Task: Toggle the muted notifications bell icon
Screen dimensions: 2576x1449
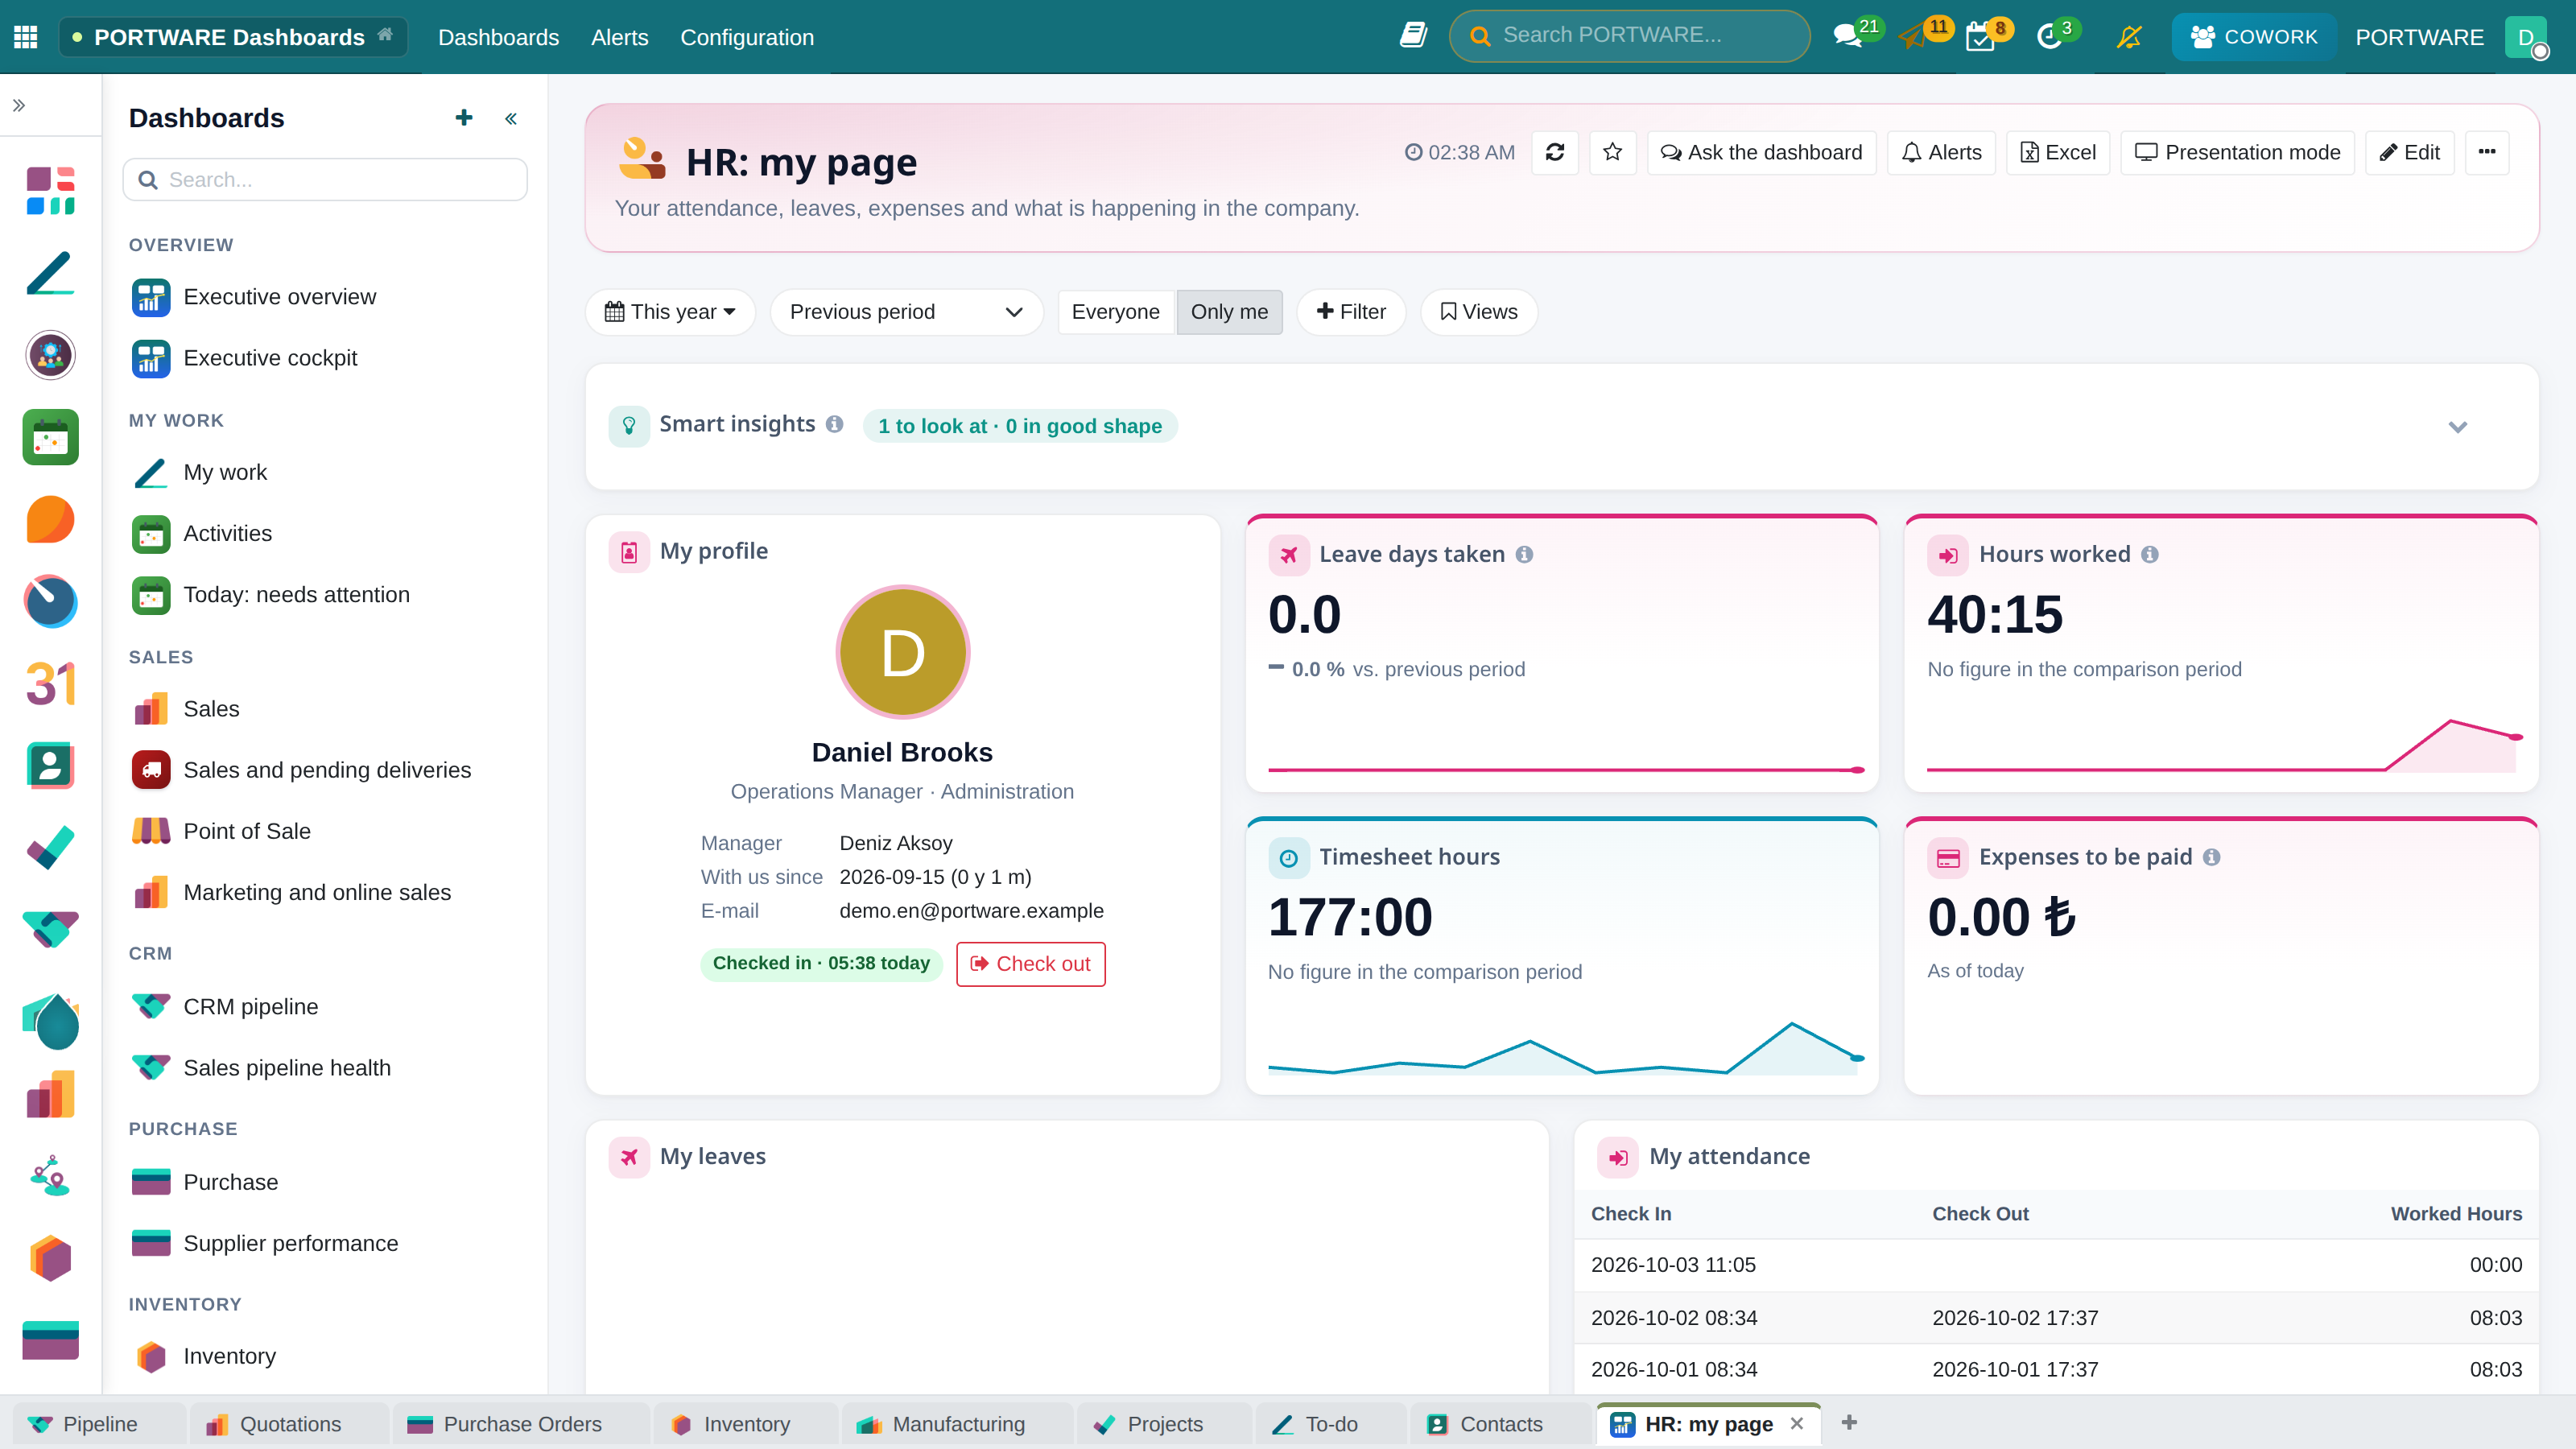Action: [x=2129, y=37]
